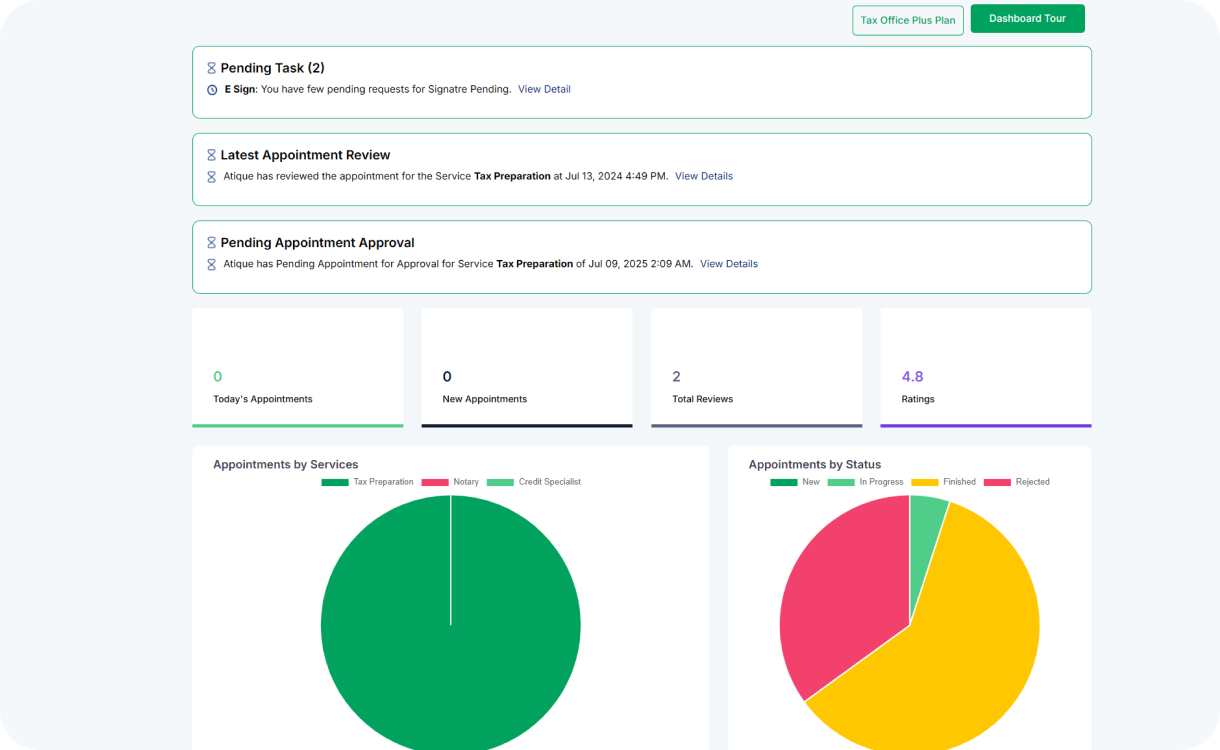Toggle Notary legend item in services chart
1220x750 pixels.
[451, 482]
